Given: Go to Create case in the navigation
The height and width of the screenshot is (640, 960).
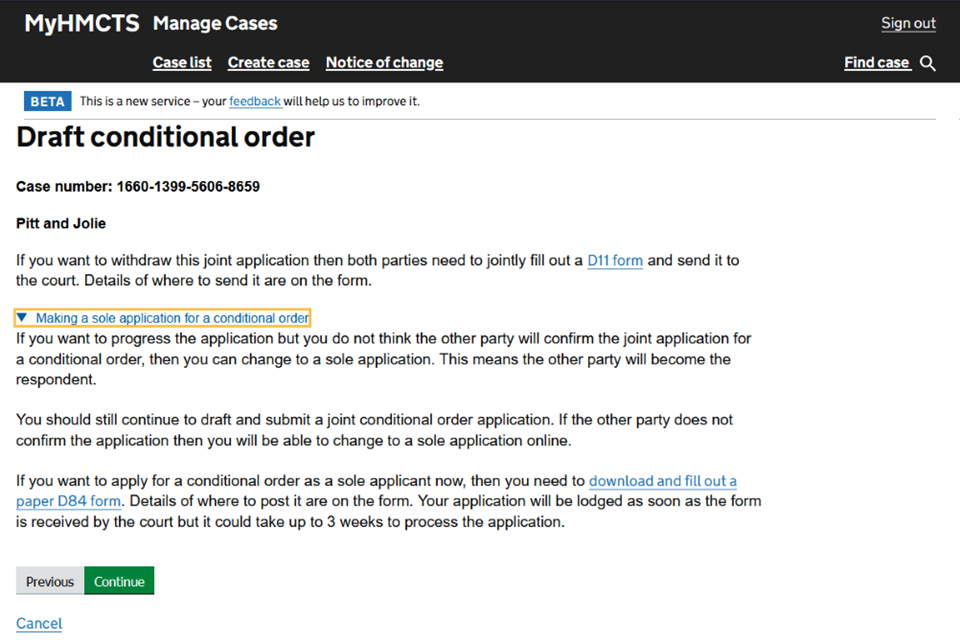Looking at the screenshot, I should click(268, 62).
